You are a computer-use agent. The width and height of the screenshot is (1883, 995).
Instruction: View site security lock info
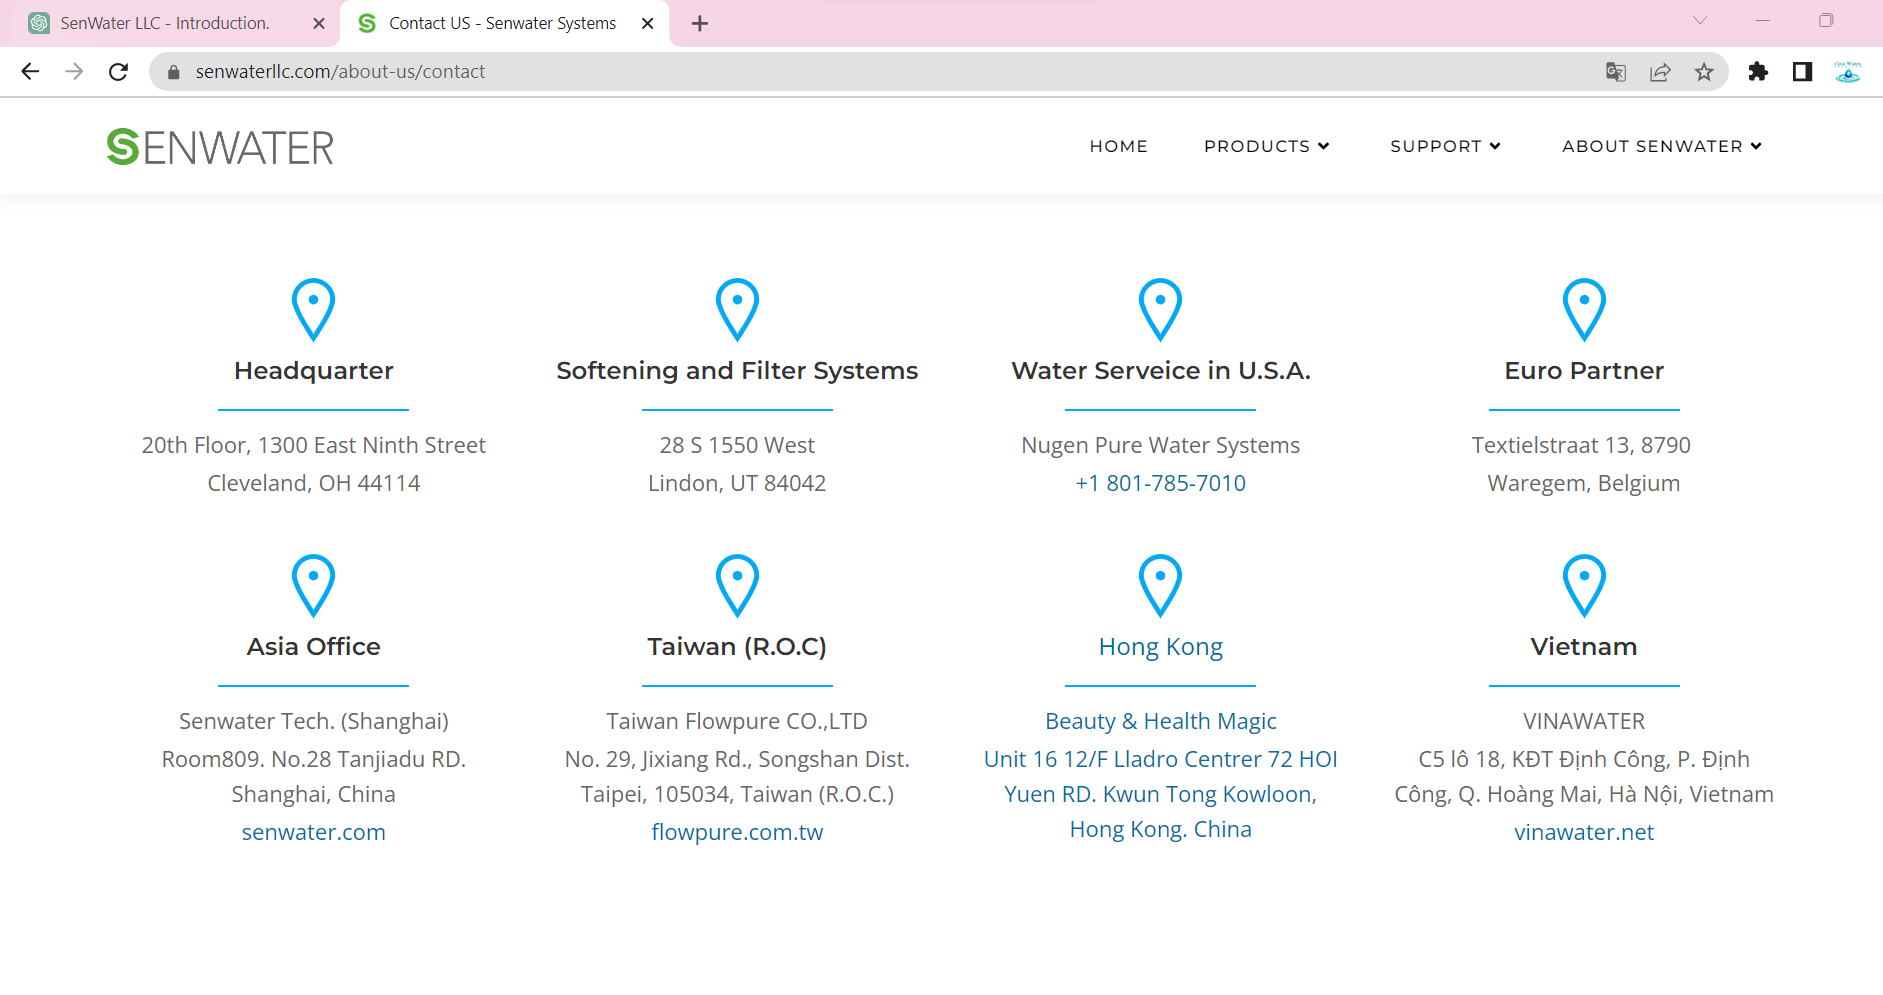[173, 72]
